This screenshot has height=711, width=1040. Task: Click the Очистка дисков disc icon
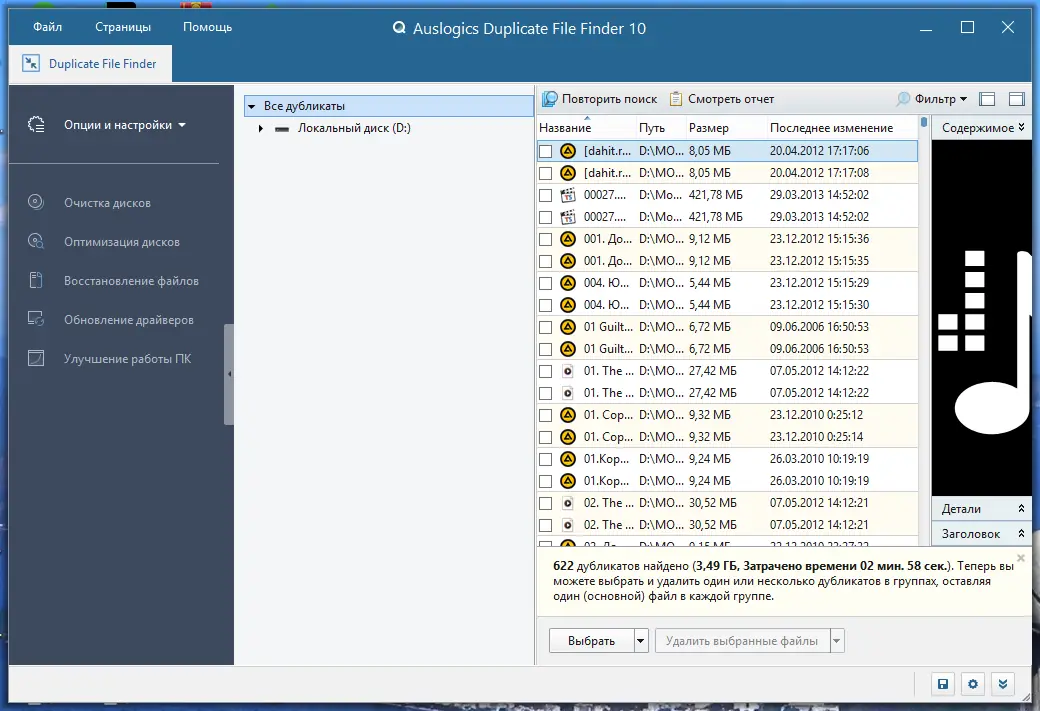tap(36, 202)
